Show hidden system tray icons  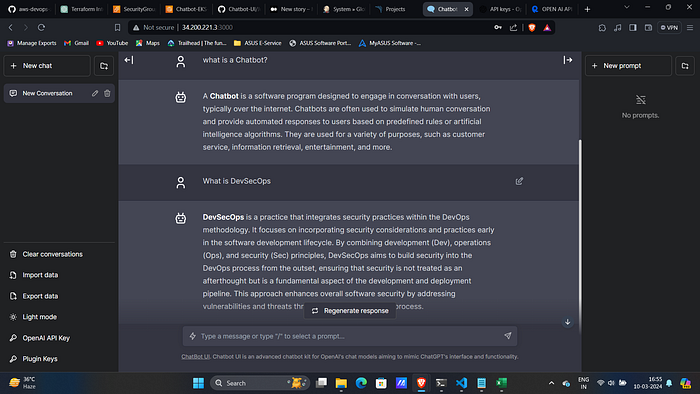coord(551,383)
